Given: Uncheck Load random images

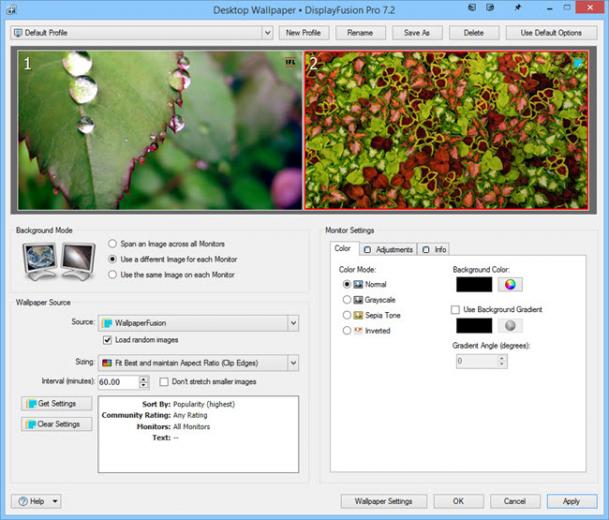Looking at the screenshot, I should [107, 340].
